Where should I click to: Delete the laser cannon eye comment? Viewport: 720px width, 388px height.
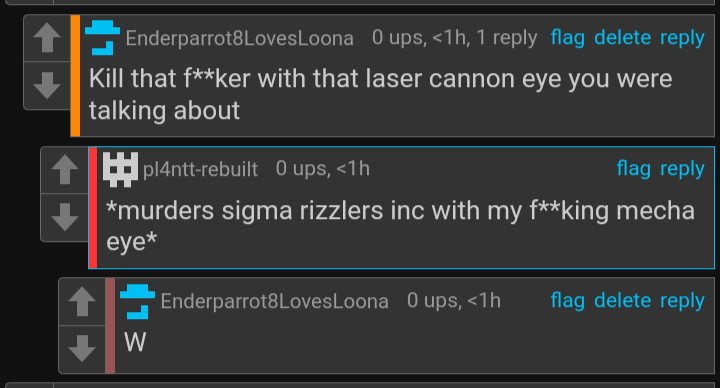622,37
